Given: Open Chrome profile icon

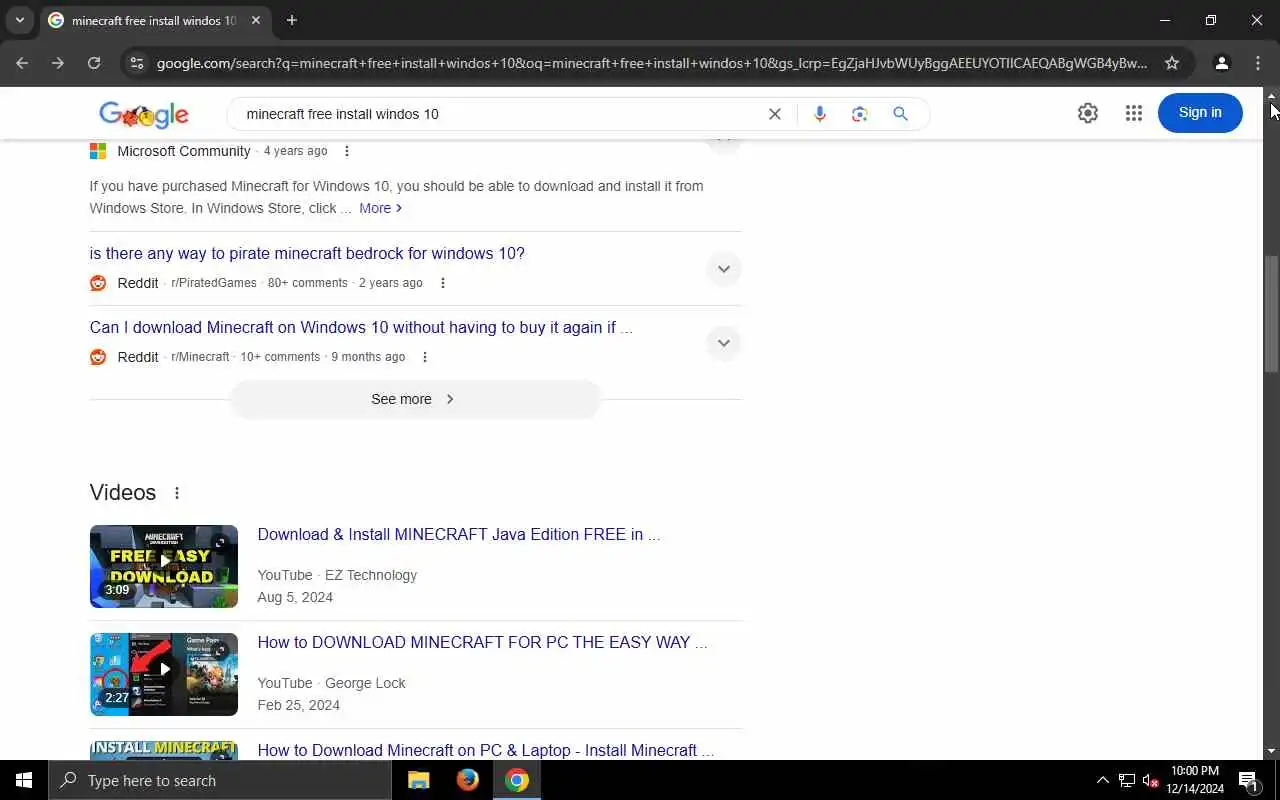Looking at the screenshot, I should [1221, 63].
